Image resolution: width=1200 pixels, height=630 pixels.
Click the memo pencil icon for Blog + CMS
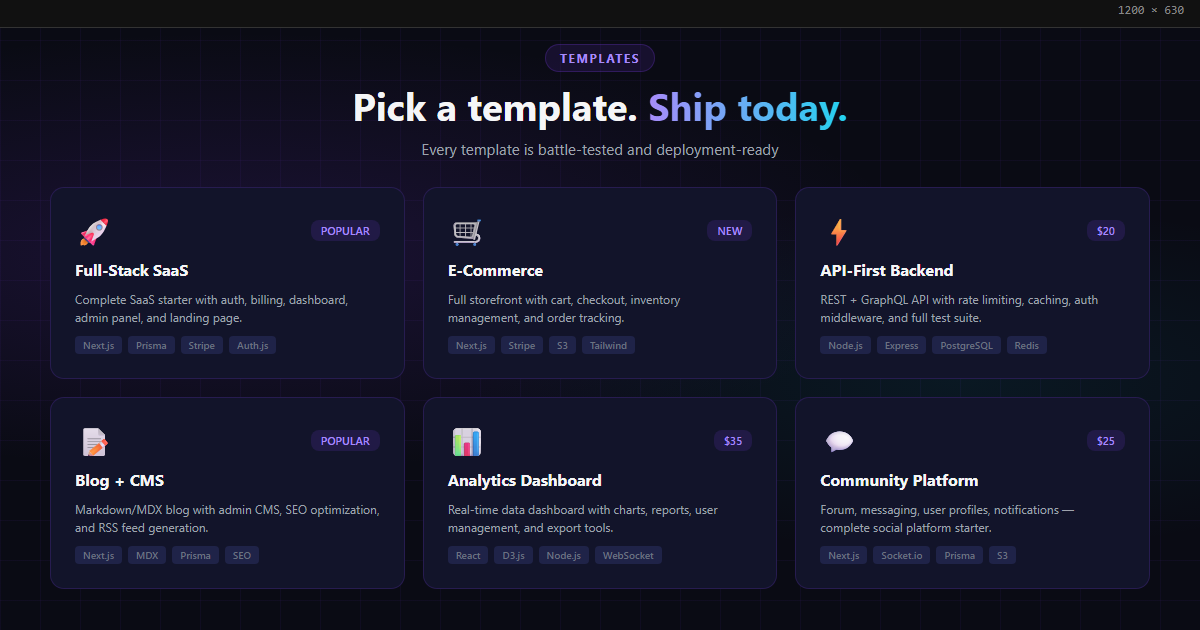[x=94, y=442]
